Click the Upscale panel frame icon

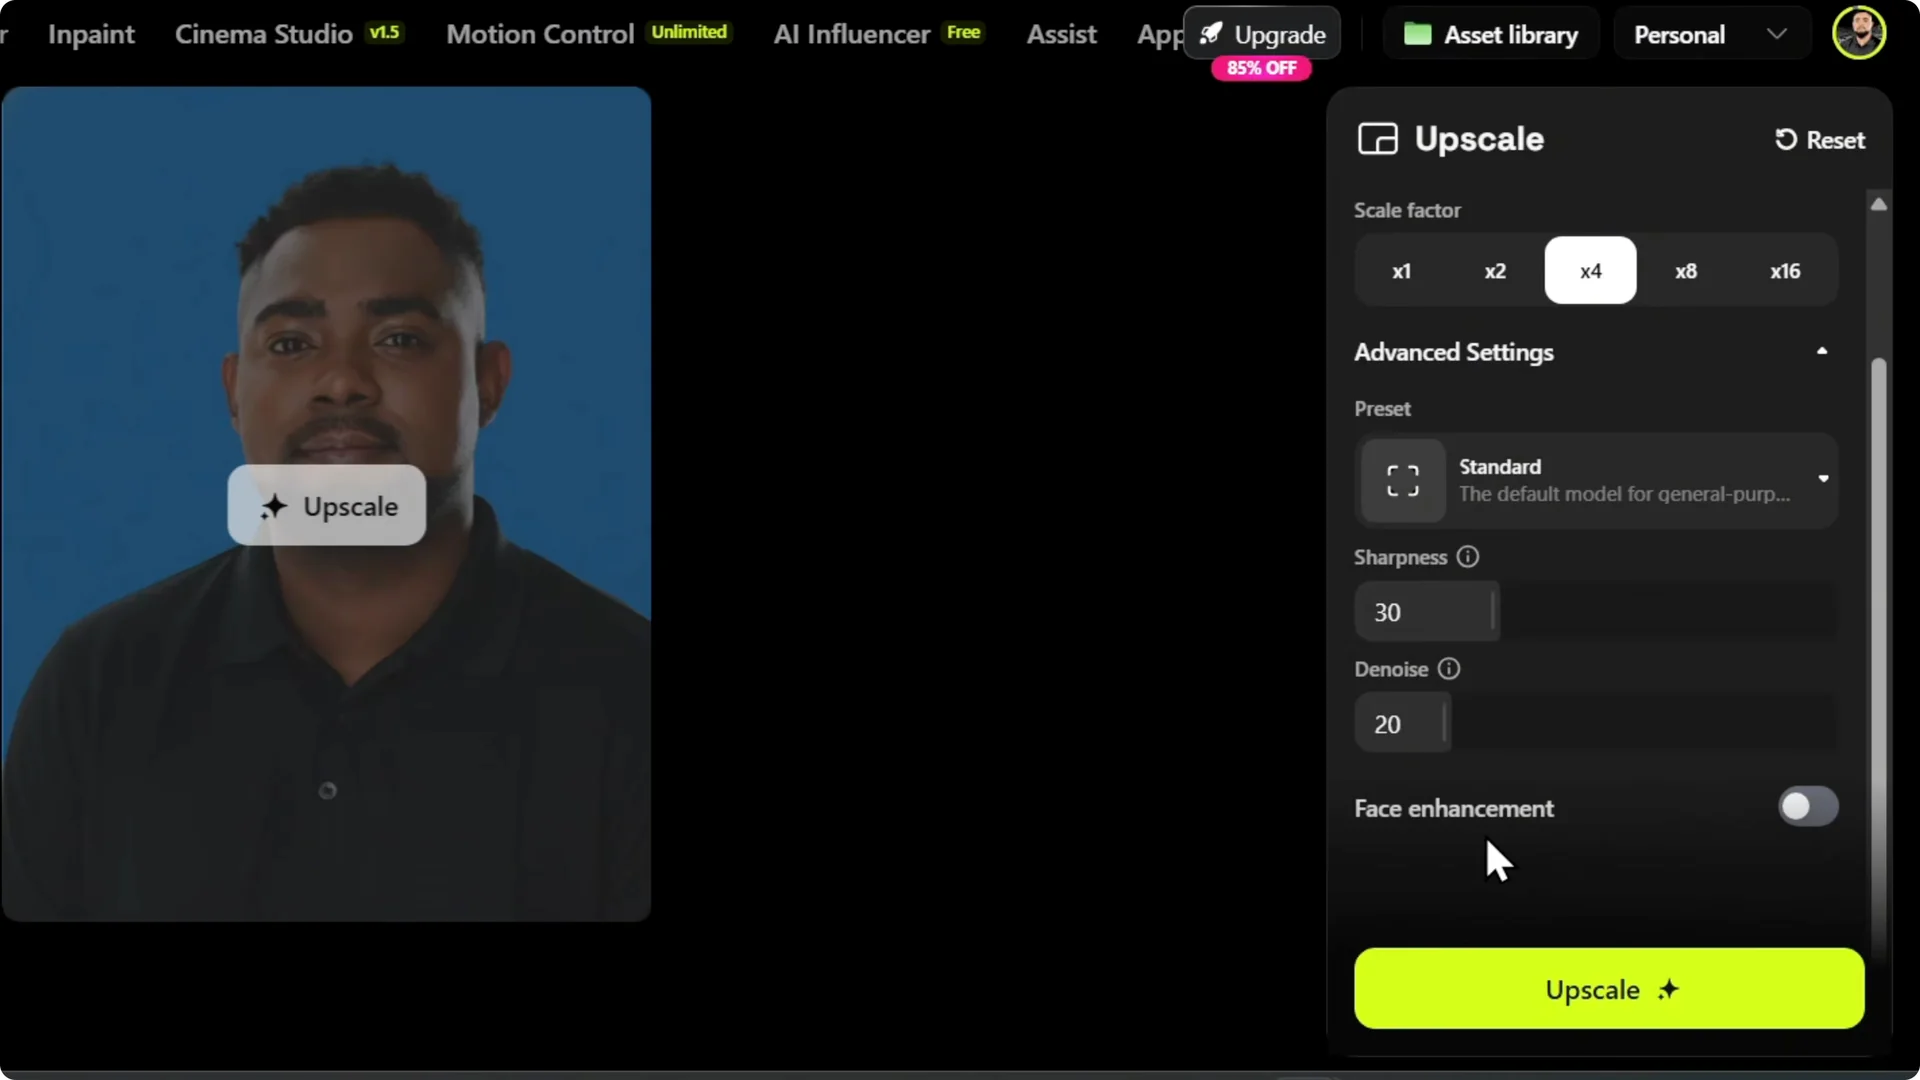(1378, 139)
